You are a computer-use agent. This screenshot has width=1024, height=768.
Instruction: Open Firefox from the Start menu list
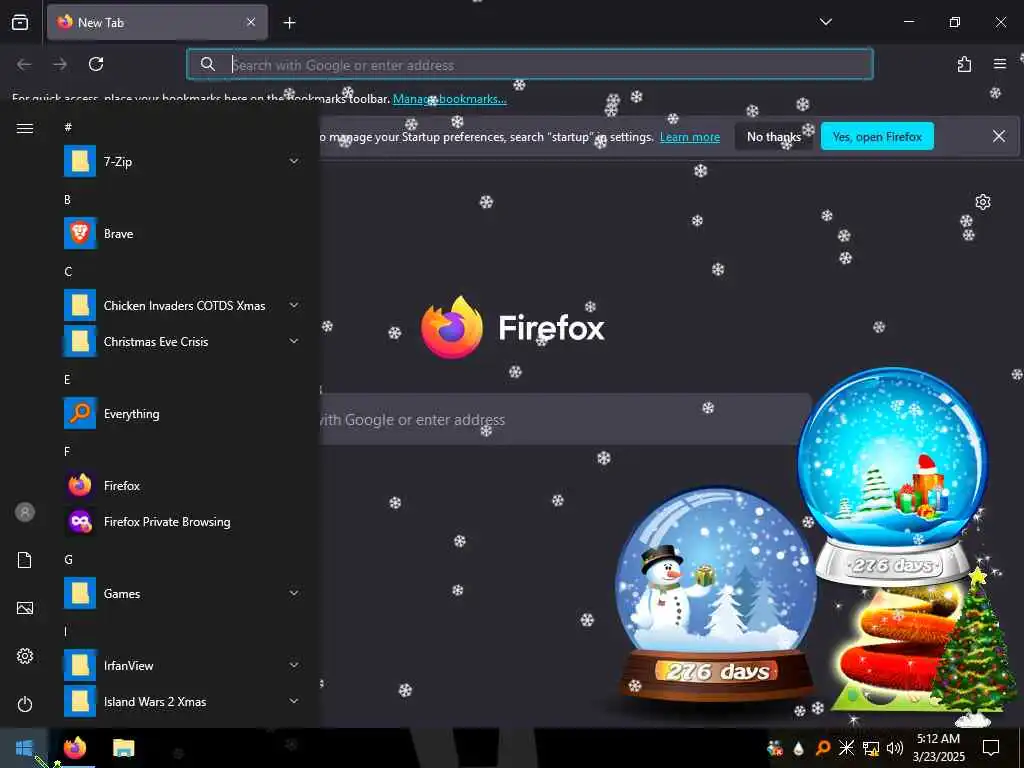click(182, 486)
